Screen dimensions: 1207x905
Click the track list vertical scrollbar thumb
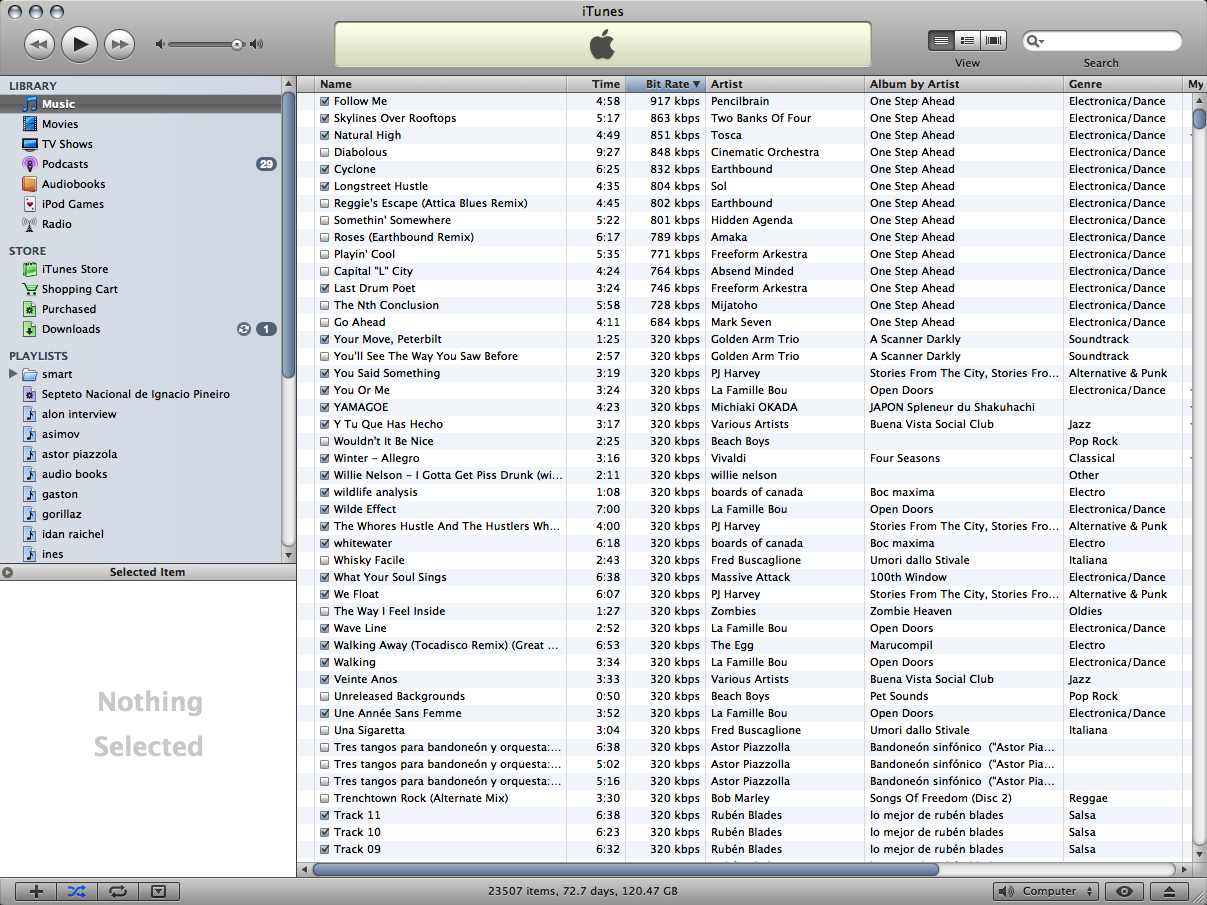1200,118
